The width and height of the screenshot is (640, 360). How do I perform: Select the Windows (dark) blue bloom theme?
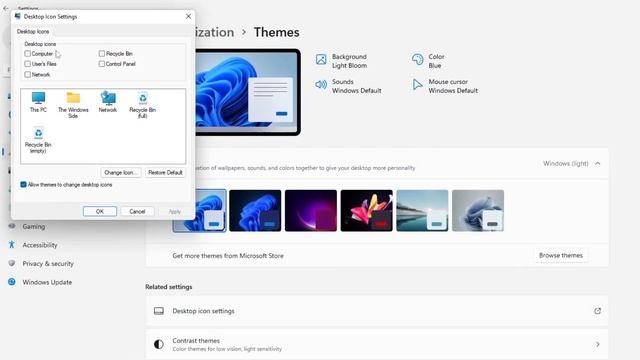255,211
